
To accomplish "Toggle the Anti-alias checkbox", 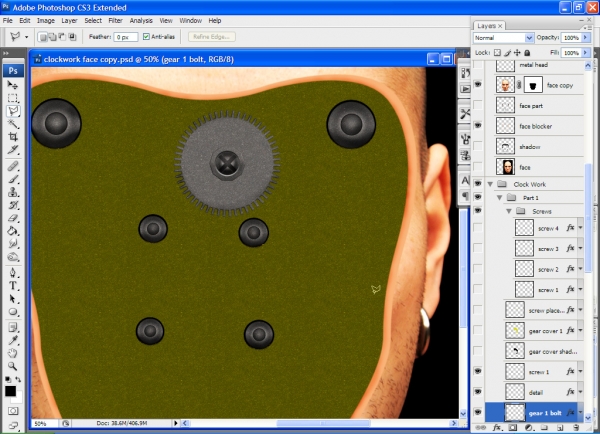I will coord(146,37).
